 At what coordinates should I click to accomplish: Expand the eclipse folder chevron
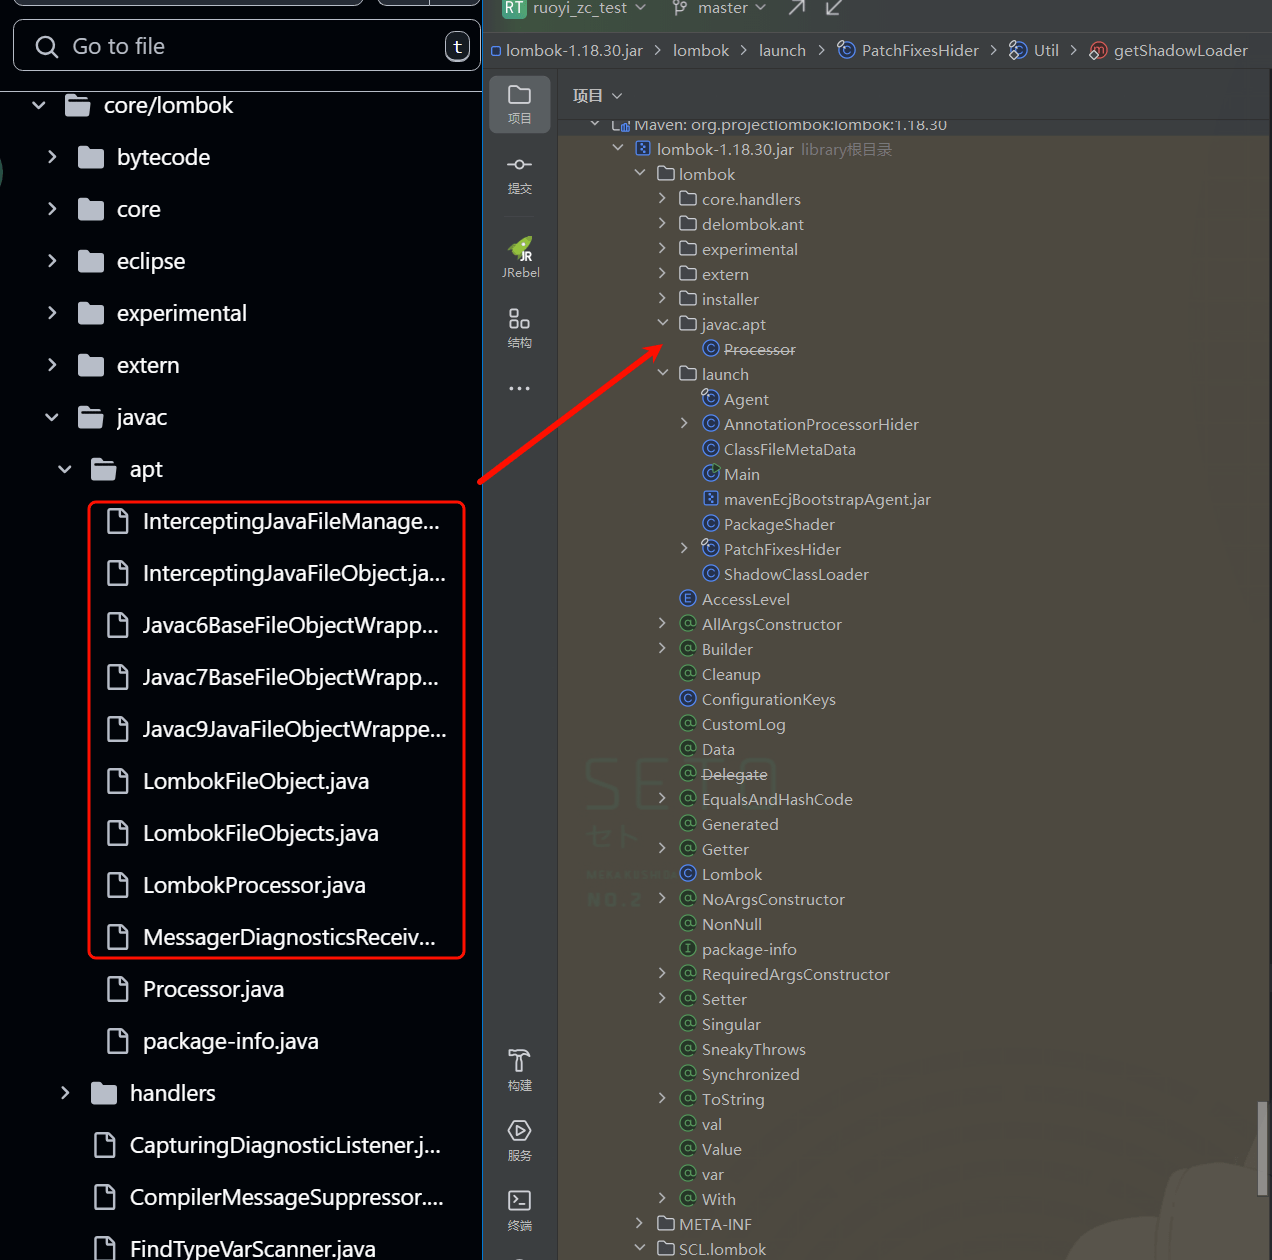click(x=52, y=261)
